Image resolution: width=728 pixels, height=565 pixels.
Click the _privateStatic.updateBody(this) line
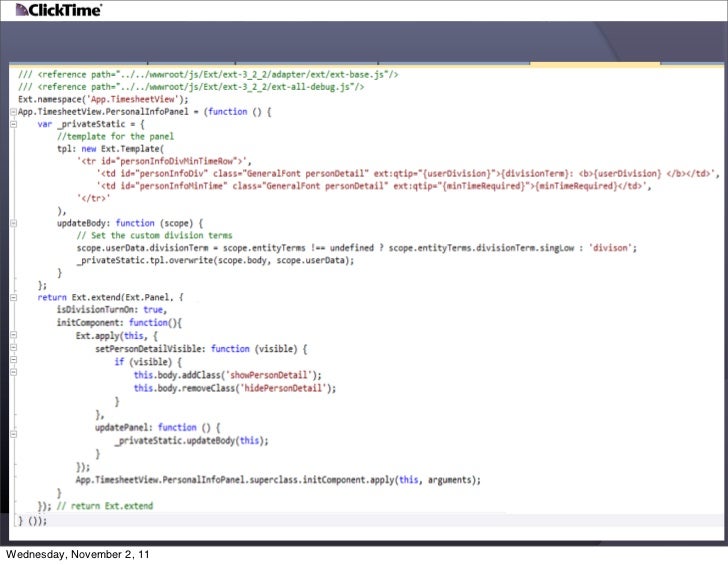pyautogui.click(x=191, y=440)
